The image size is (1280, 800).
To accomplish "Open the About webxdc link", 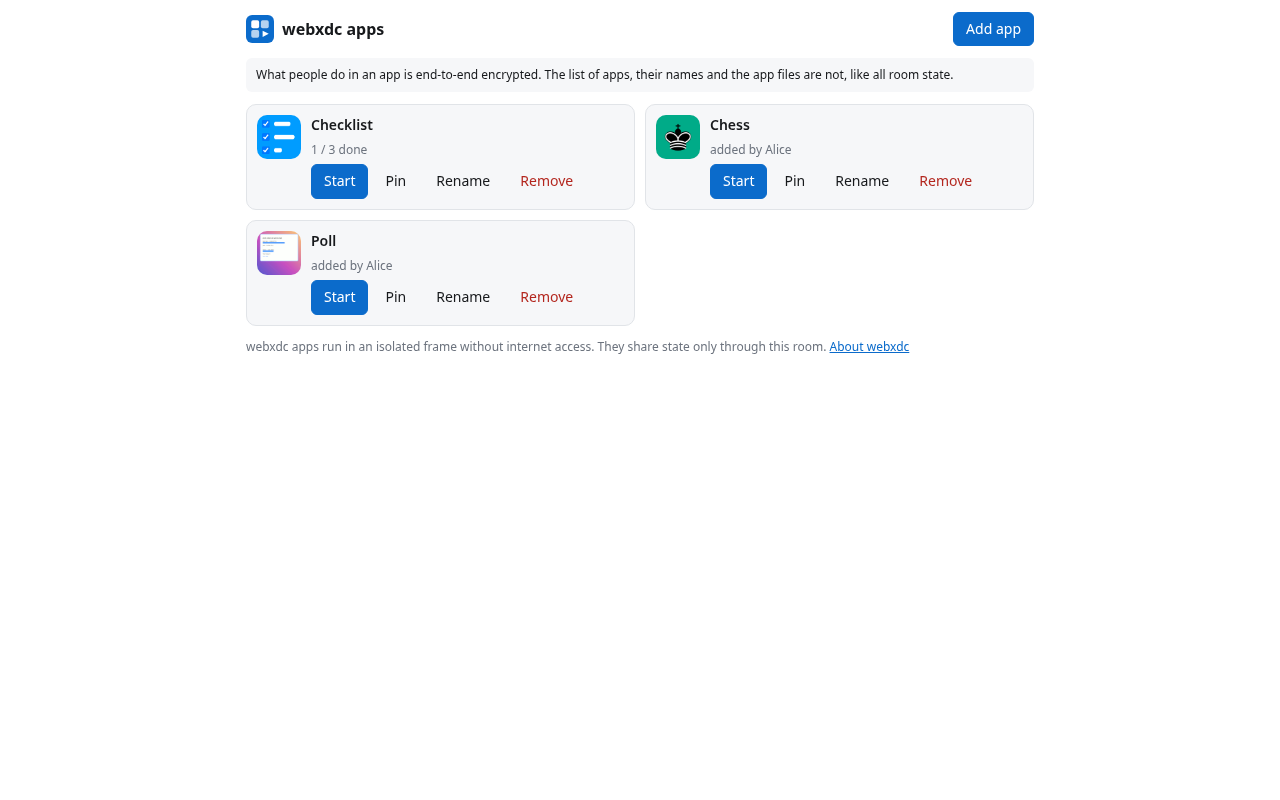I will pyautogui.click(x=869, y=347).
